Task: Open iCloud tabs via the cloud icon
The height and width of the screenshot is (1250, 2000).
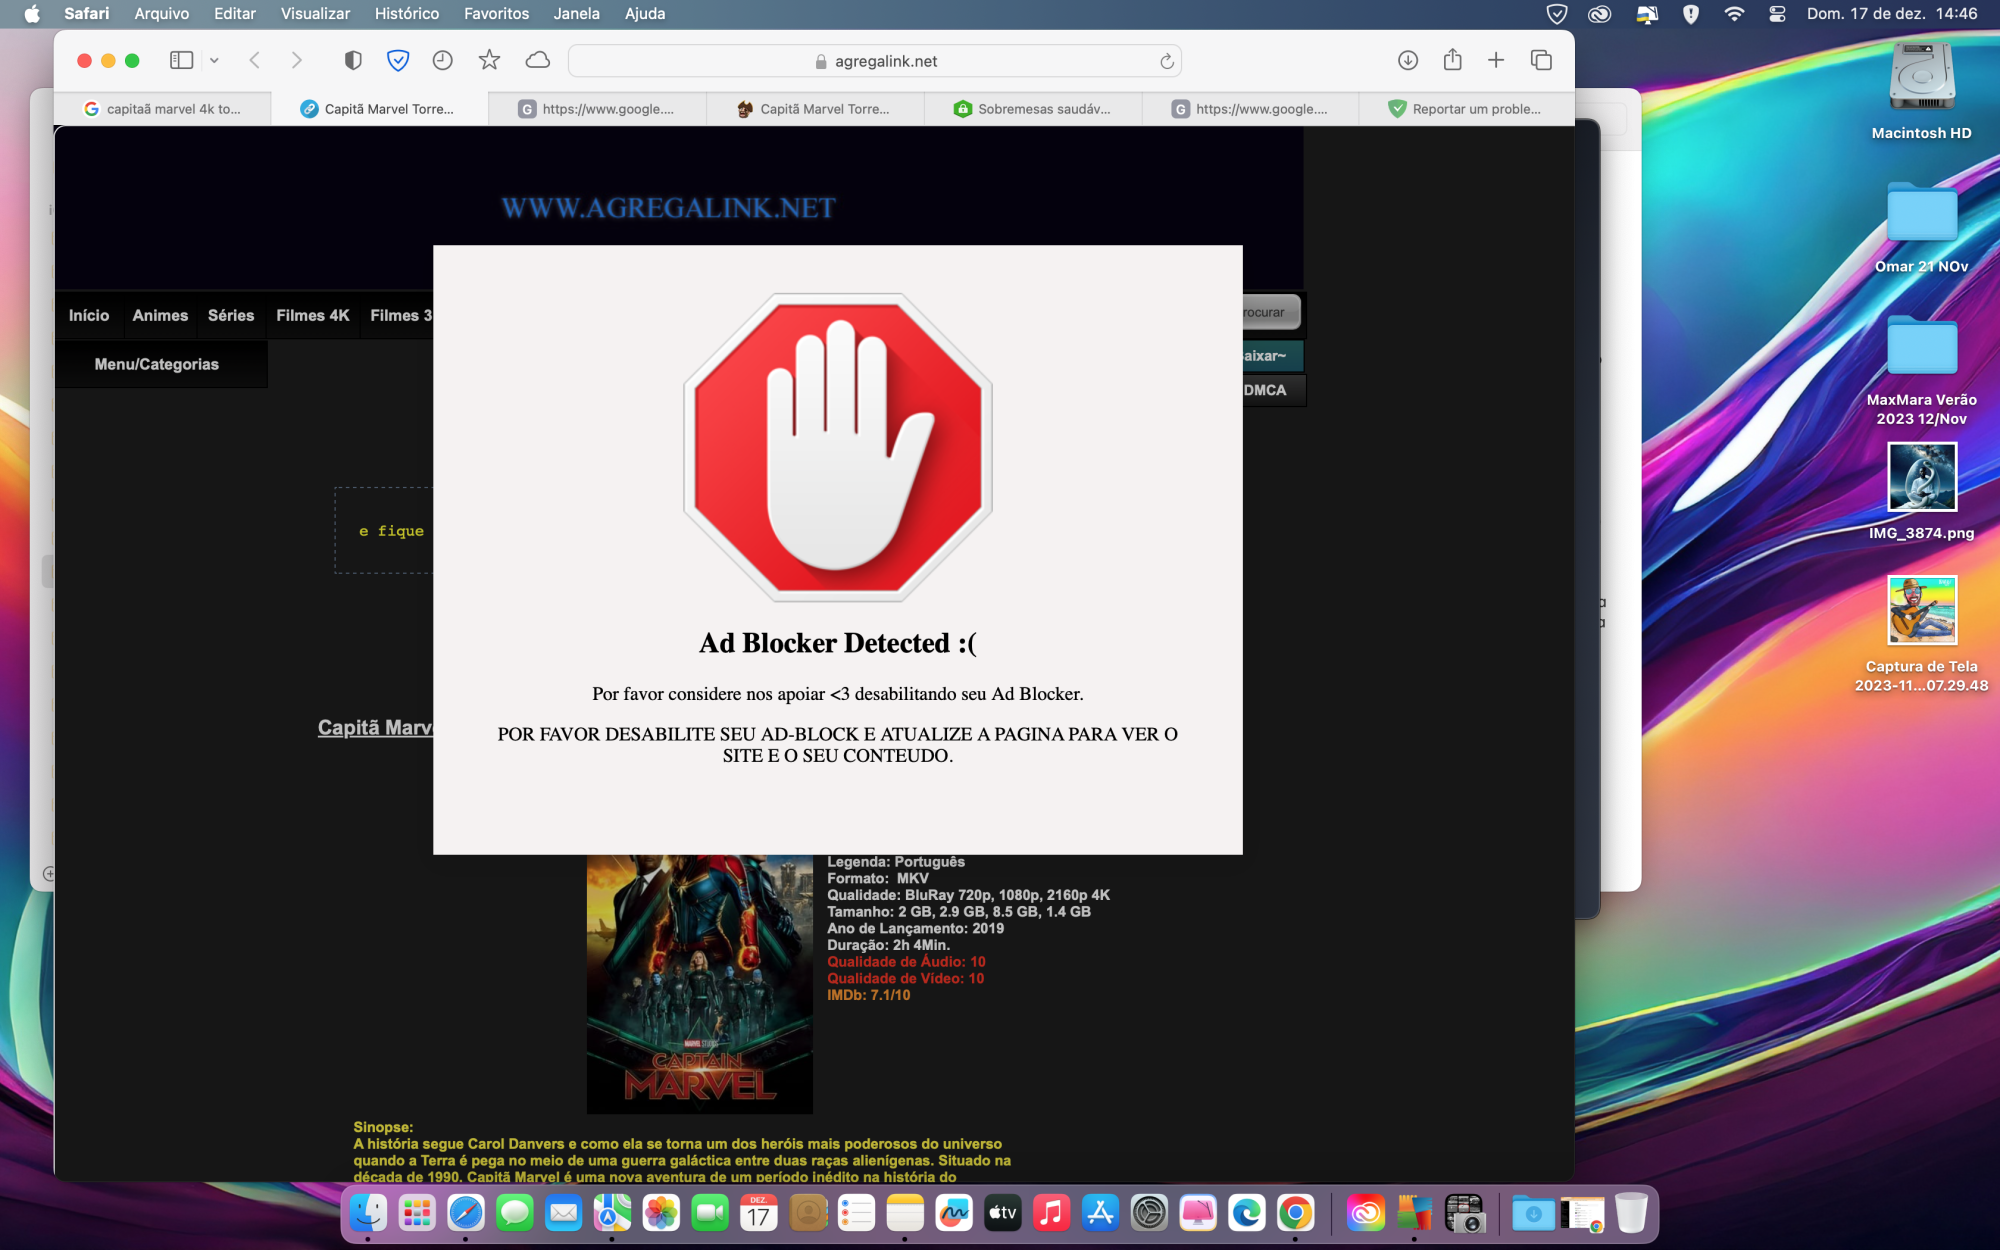Action: pyautogui.click(x=536, y=60)
